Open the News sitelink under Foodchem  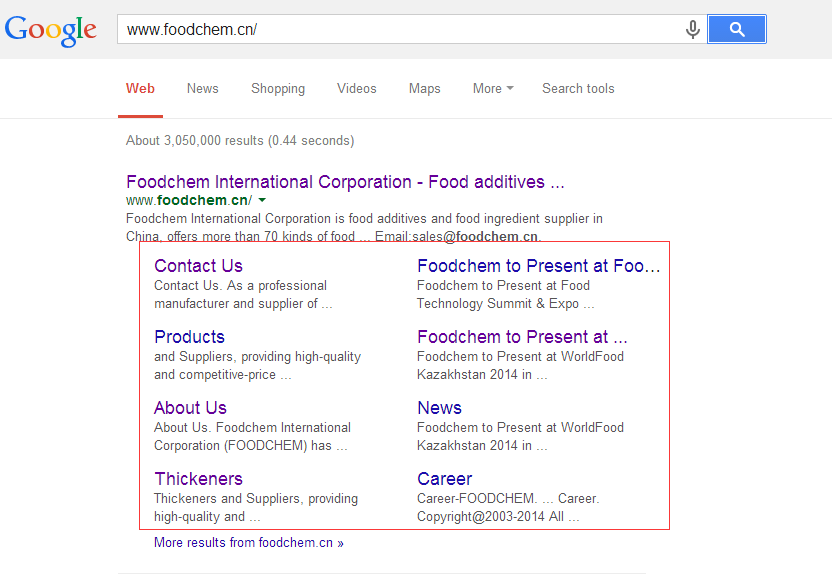pyautogui.click(x=439, y=408)
